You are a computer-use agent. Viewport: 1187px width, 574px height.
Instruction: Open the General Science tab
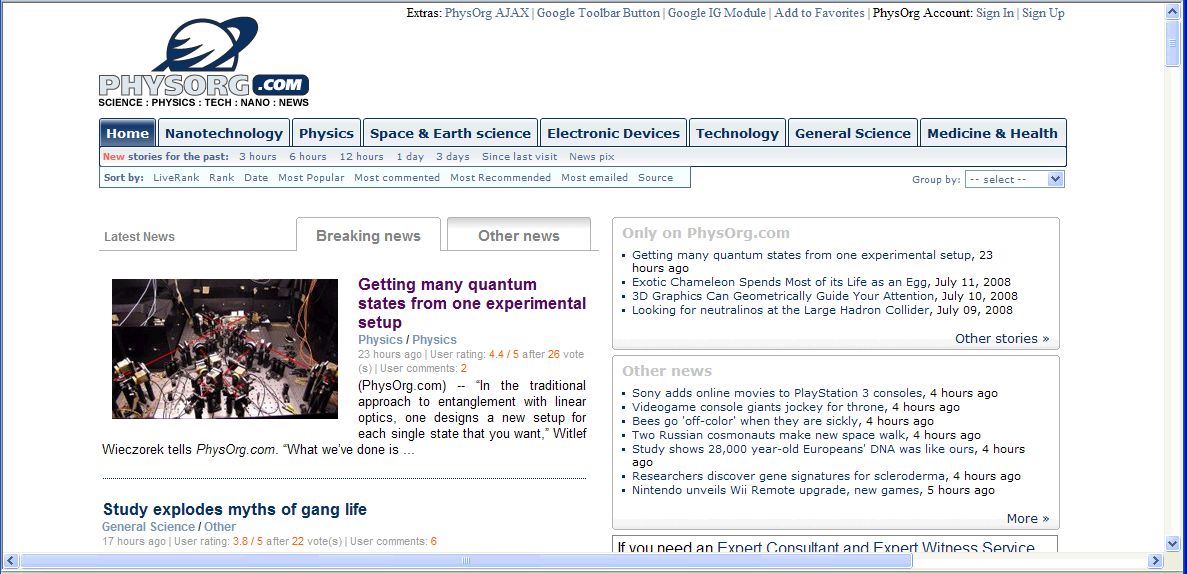pos(853,133)
